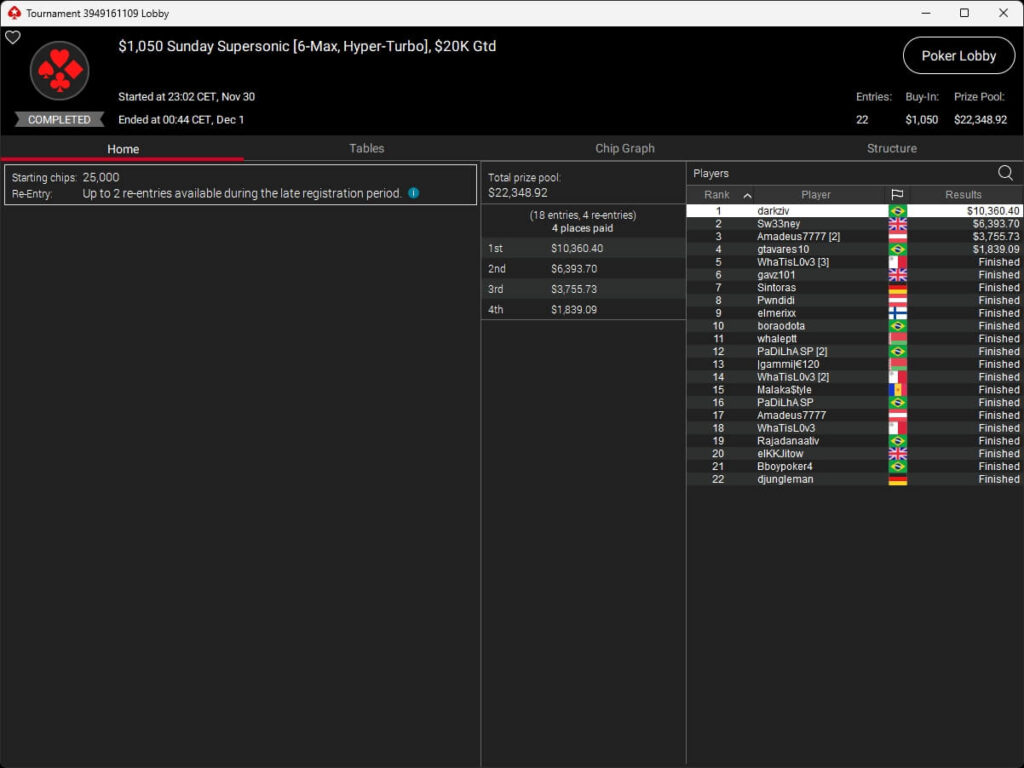The width and height of the screenshot is (1024, 768).
Task: Click the flag next to Malaka$tyle
Action: [897, 390]
